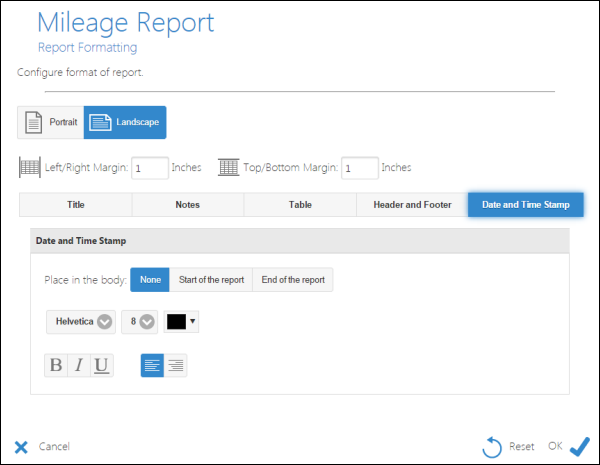Open the Header and Footer tab
Image resolution: width=600 pixels, height=465 pixels.
(412, 205)
